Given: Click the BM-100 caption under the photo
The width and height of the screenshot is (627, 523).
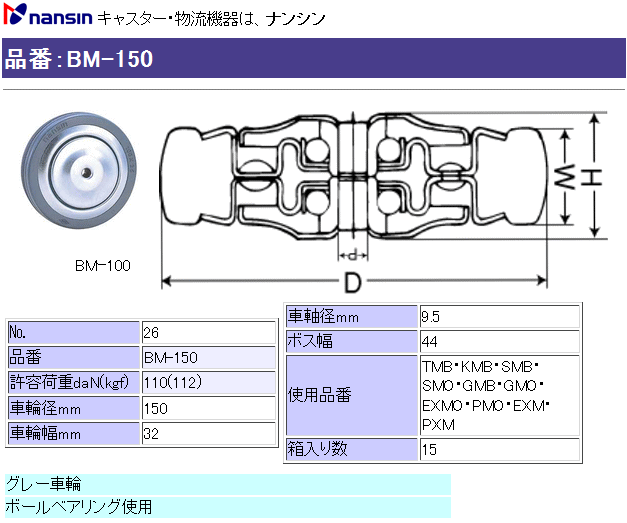Looking at the screenshot, I should click(x=103, y=265).
